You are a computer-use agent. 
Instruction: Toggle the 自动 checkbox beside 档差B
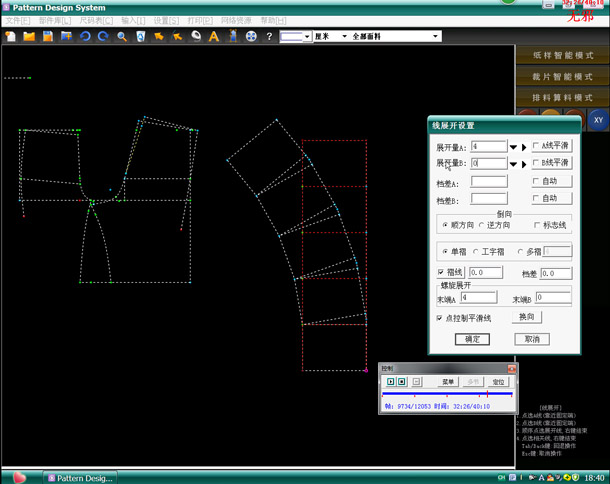[536, 198]
